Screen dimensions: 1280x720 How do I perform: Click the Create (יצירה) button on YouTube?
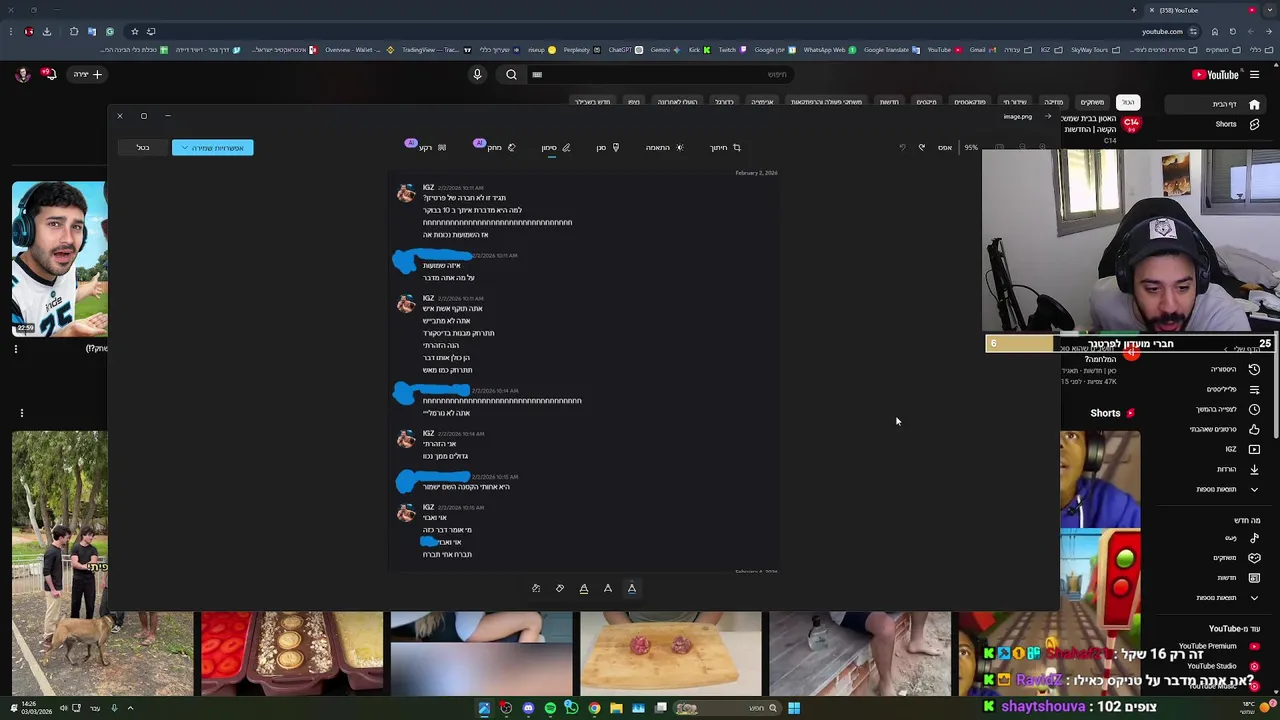coord(86,74)
